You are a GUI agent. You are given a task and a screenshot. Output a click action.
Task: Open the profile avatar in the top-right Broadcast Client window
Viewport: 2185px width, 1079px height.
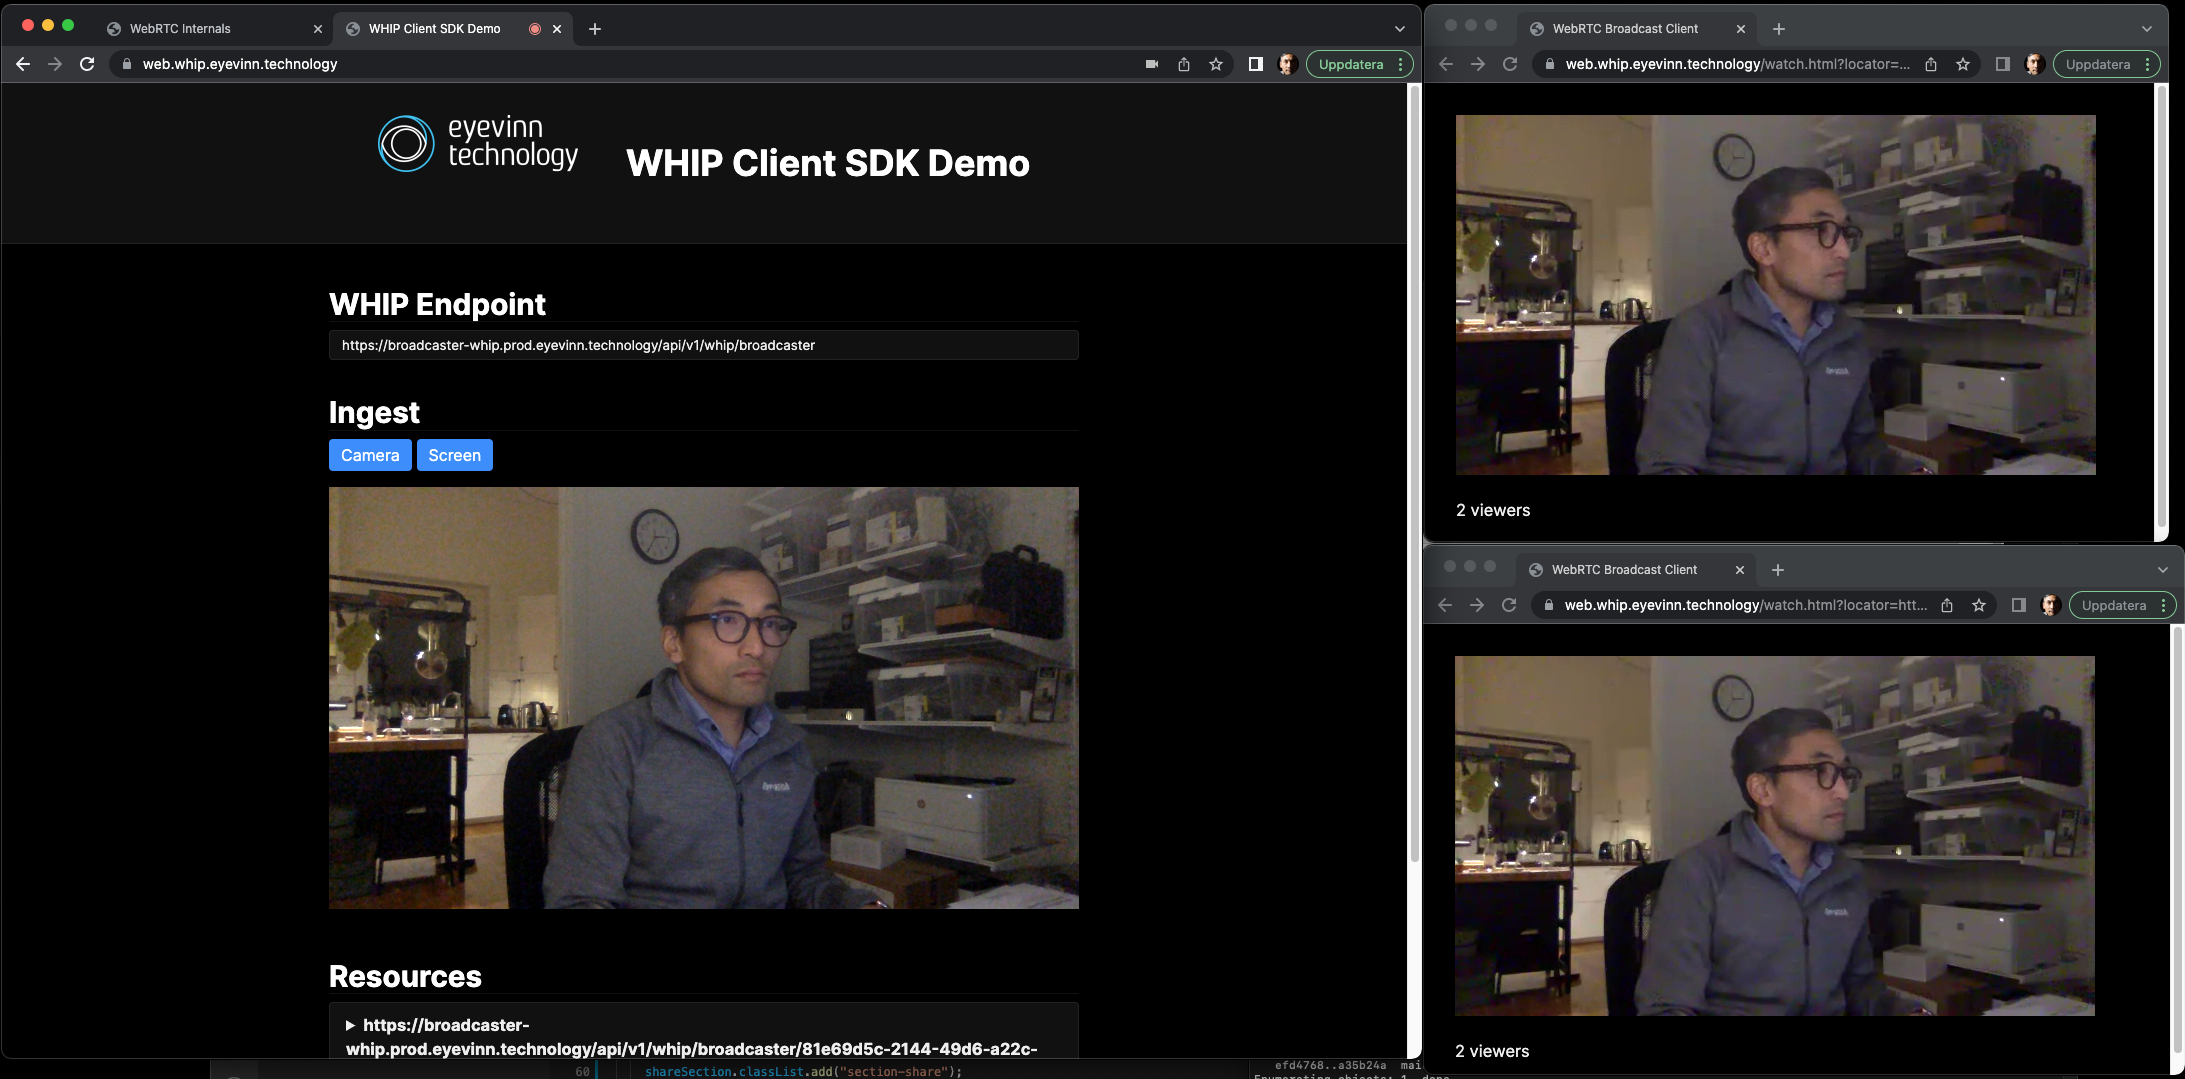[x=2034, y=64]
